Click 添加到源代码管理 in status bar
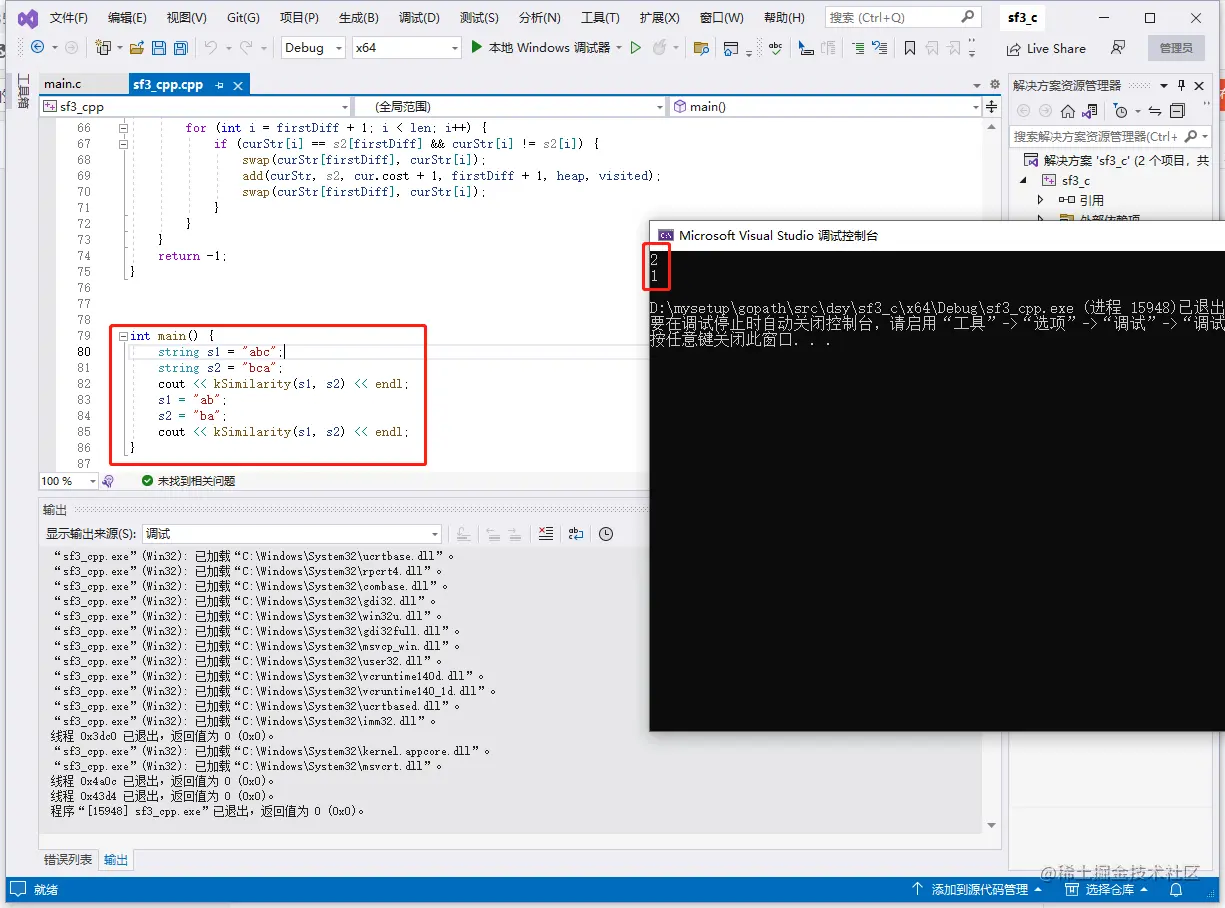This screenshot has height=908, width=1225. [979, 889]
